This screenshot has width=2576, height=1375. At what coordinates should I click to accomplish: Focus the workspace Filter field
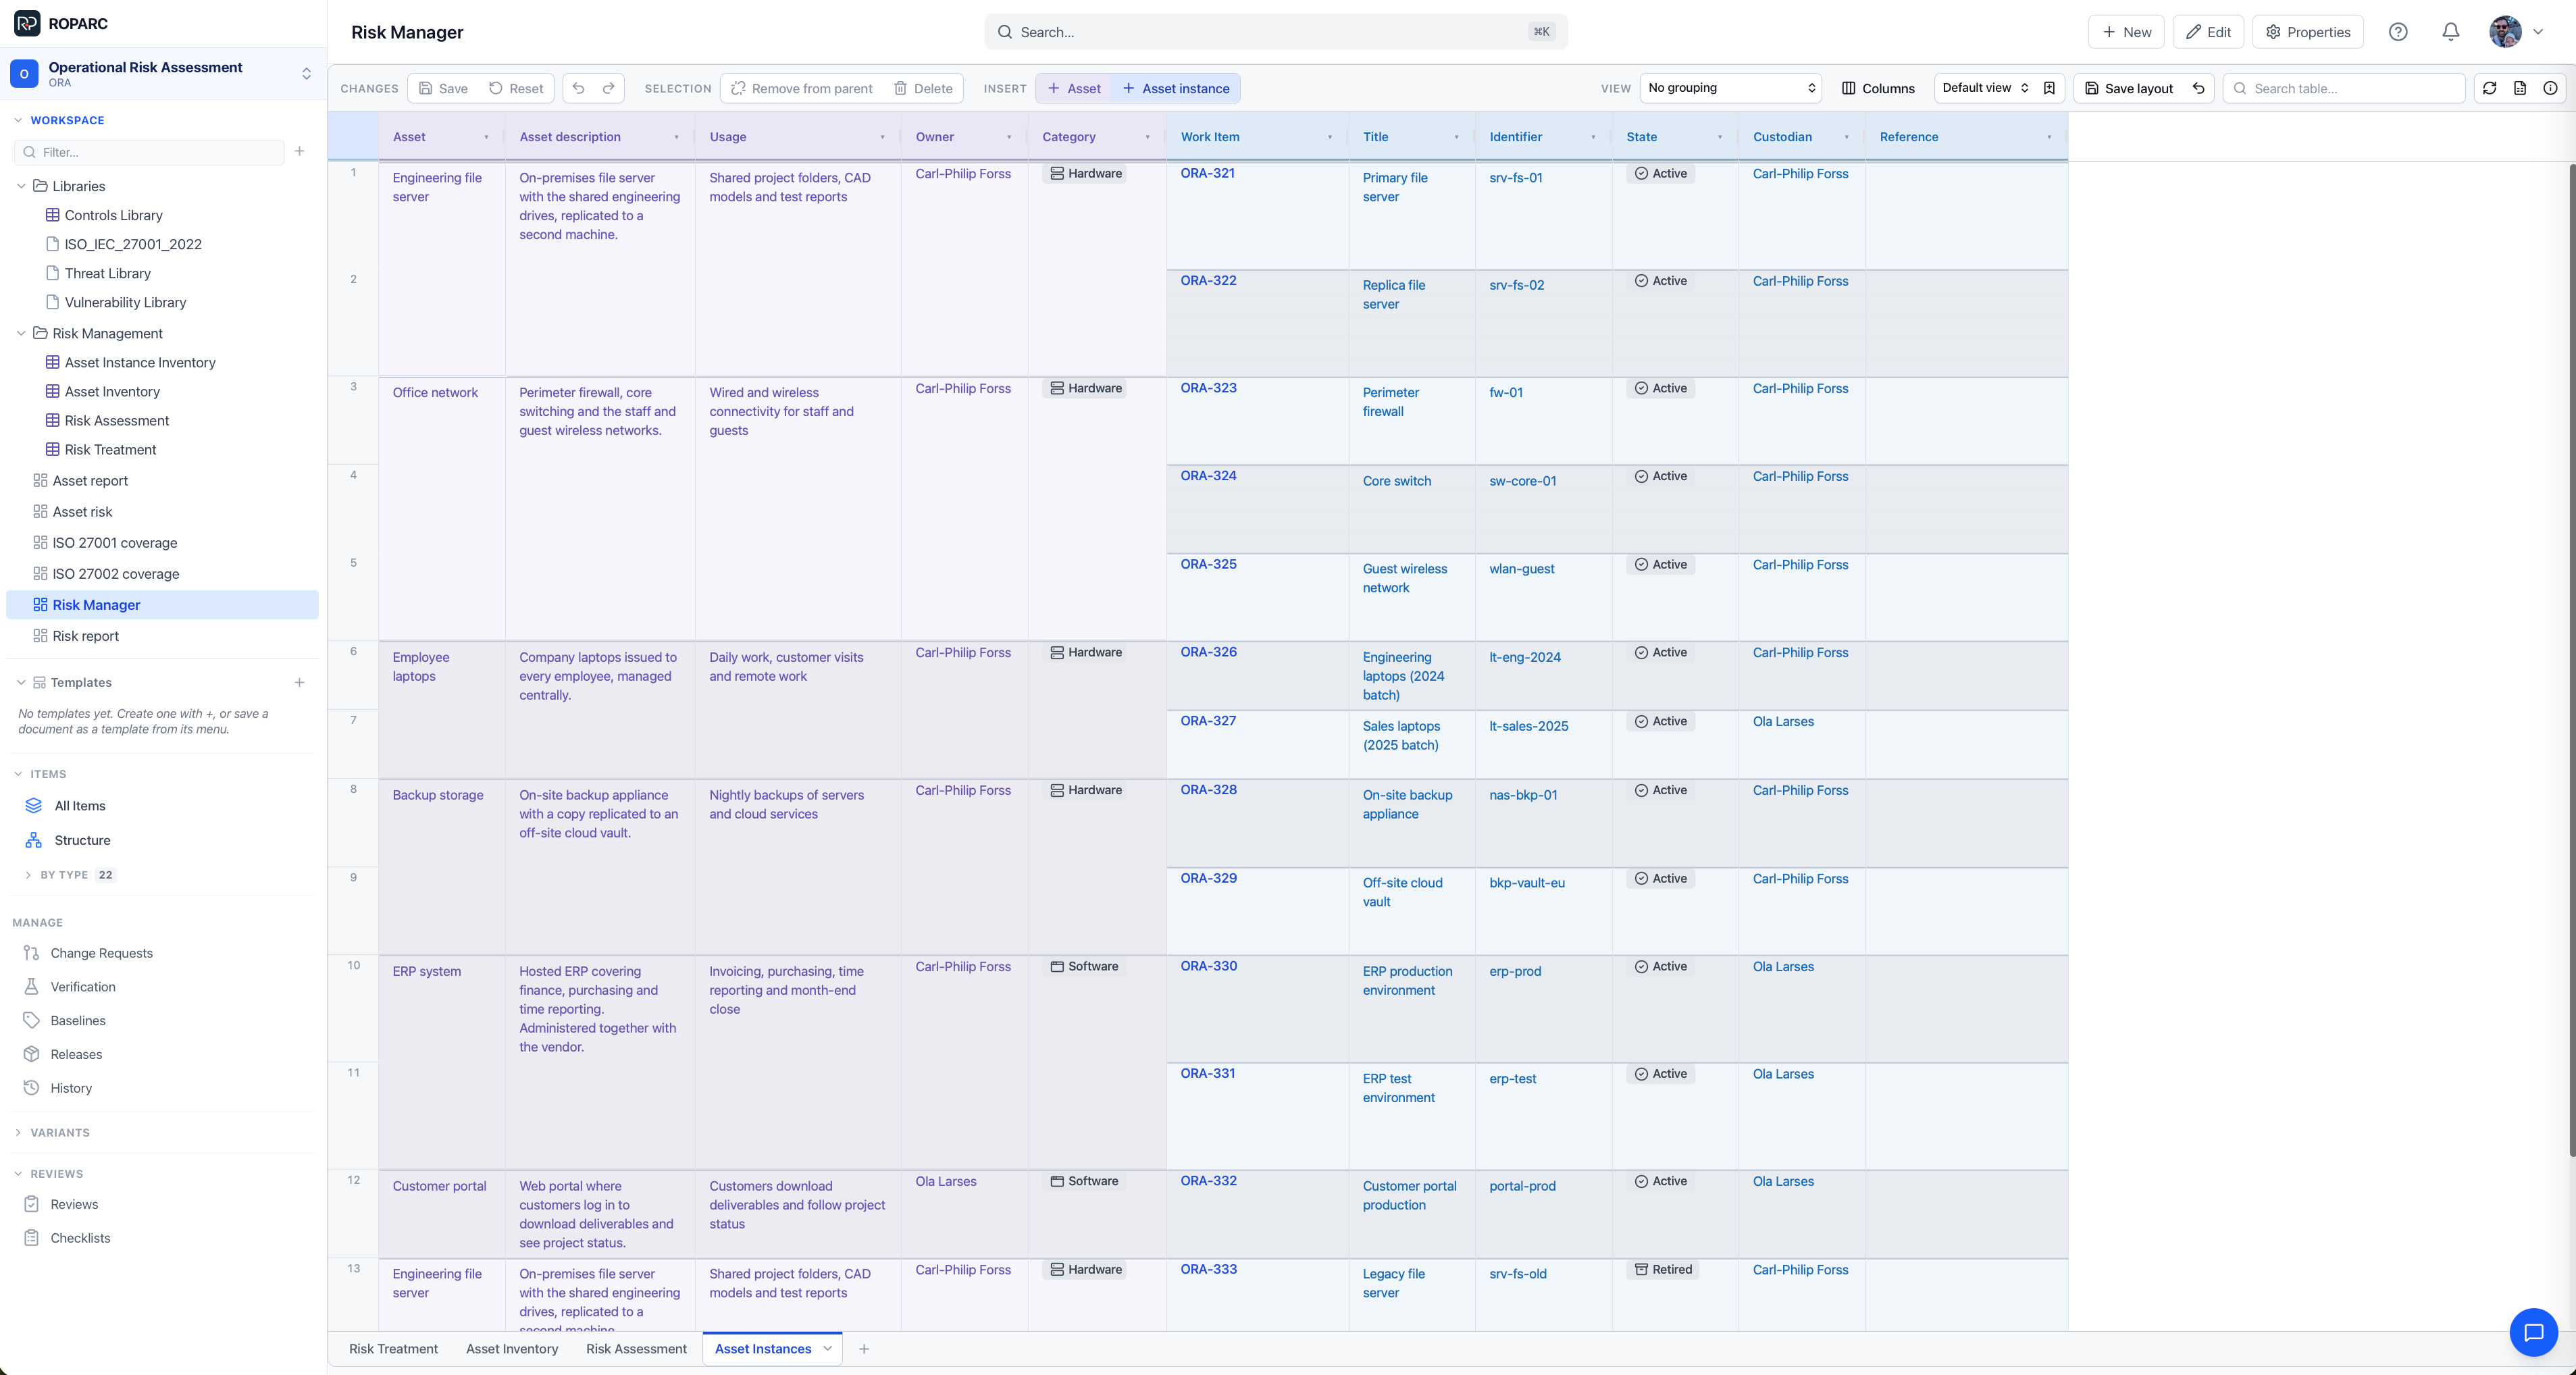(149, 152)
